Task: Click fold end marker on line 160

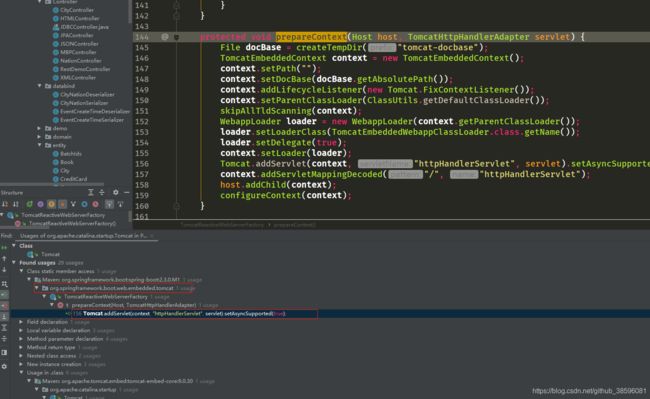Action: pyautogui.click(x=177, y=206)
